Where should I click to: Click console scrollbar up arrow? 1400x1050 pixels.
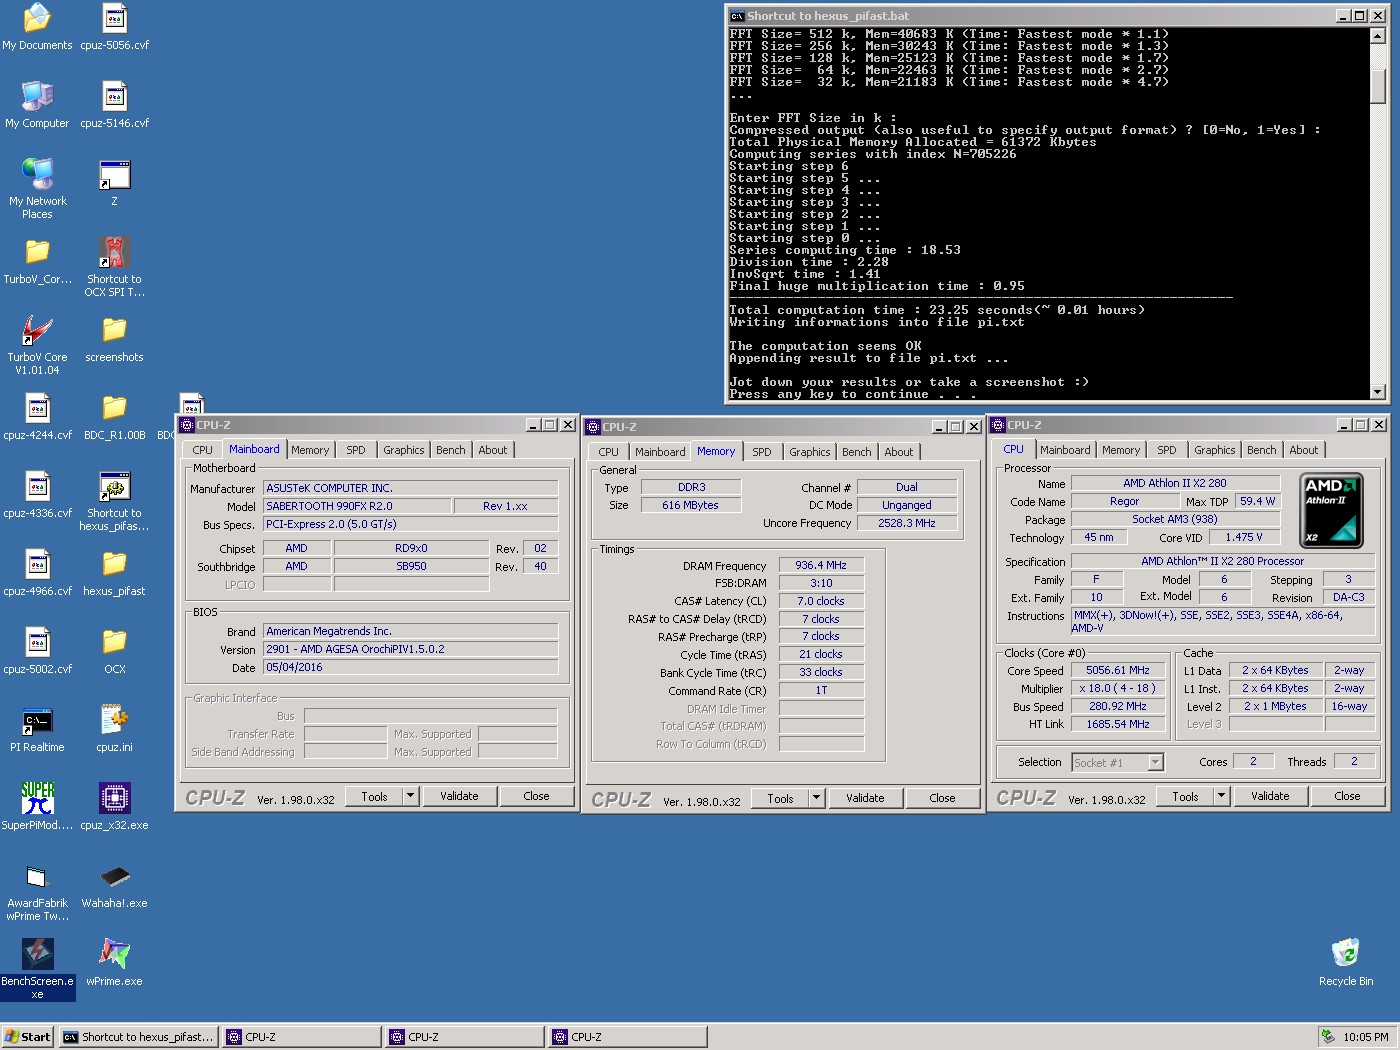pos(1378,35)
